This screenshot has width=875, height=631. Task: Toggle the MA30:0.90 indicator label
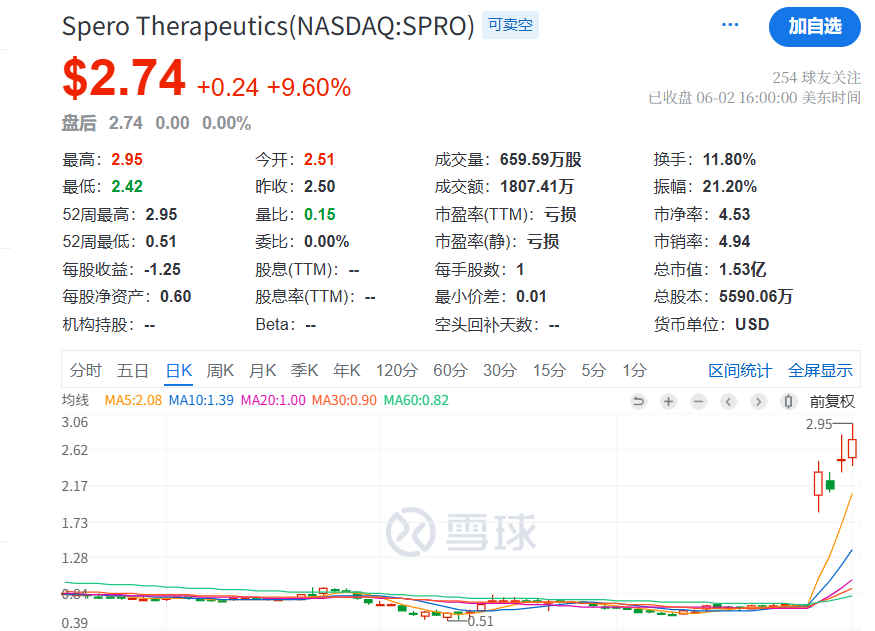344,401
